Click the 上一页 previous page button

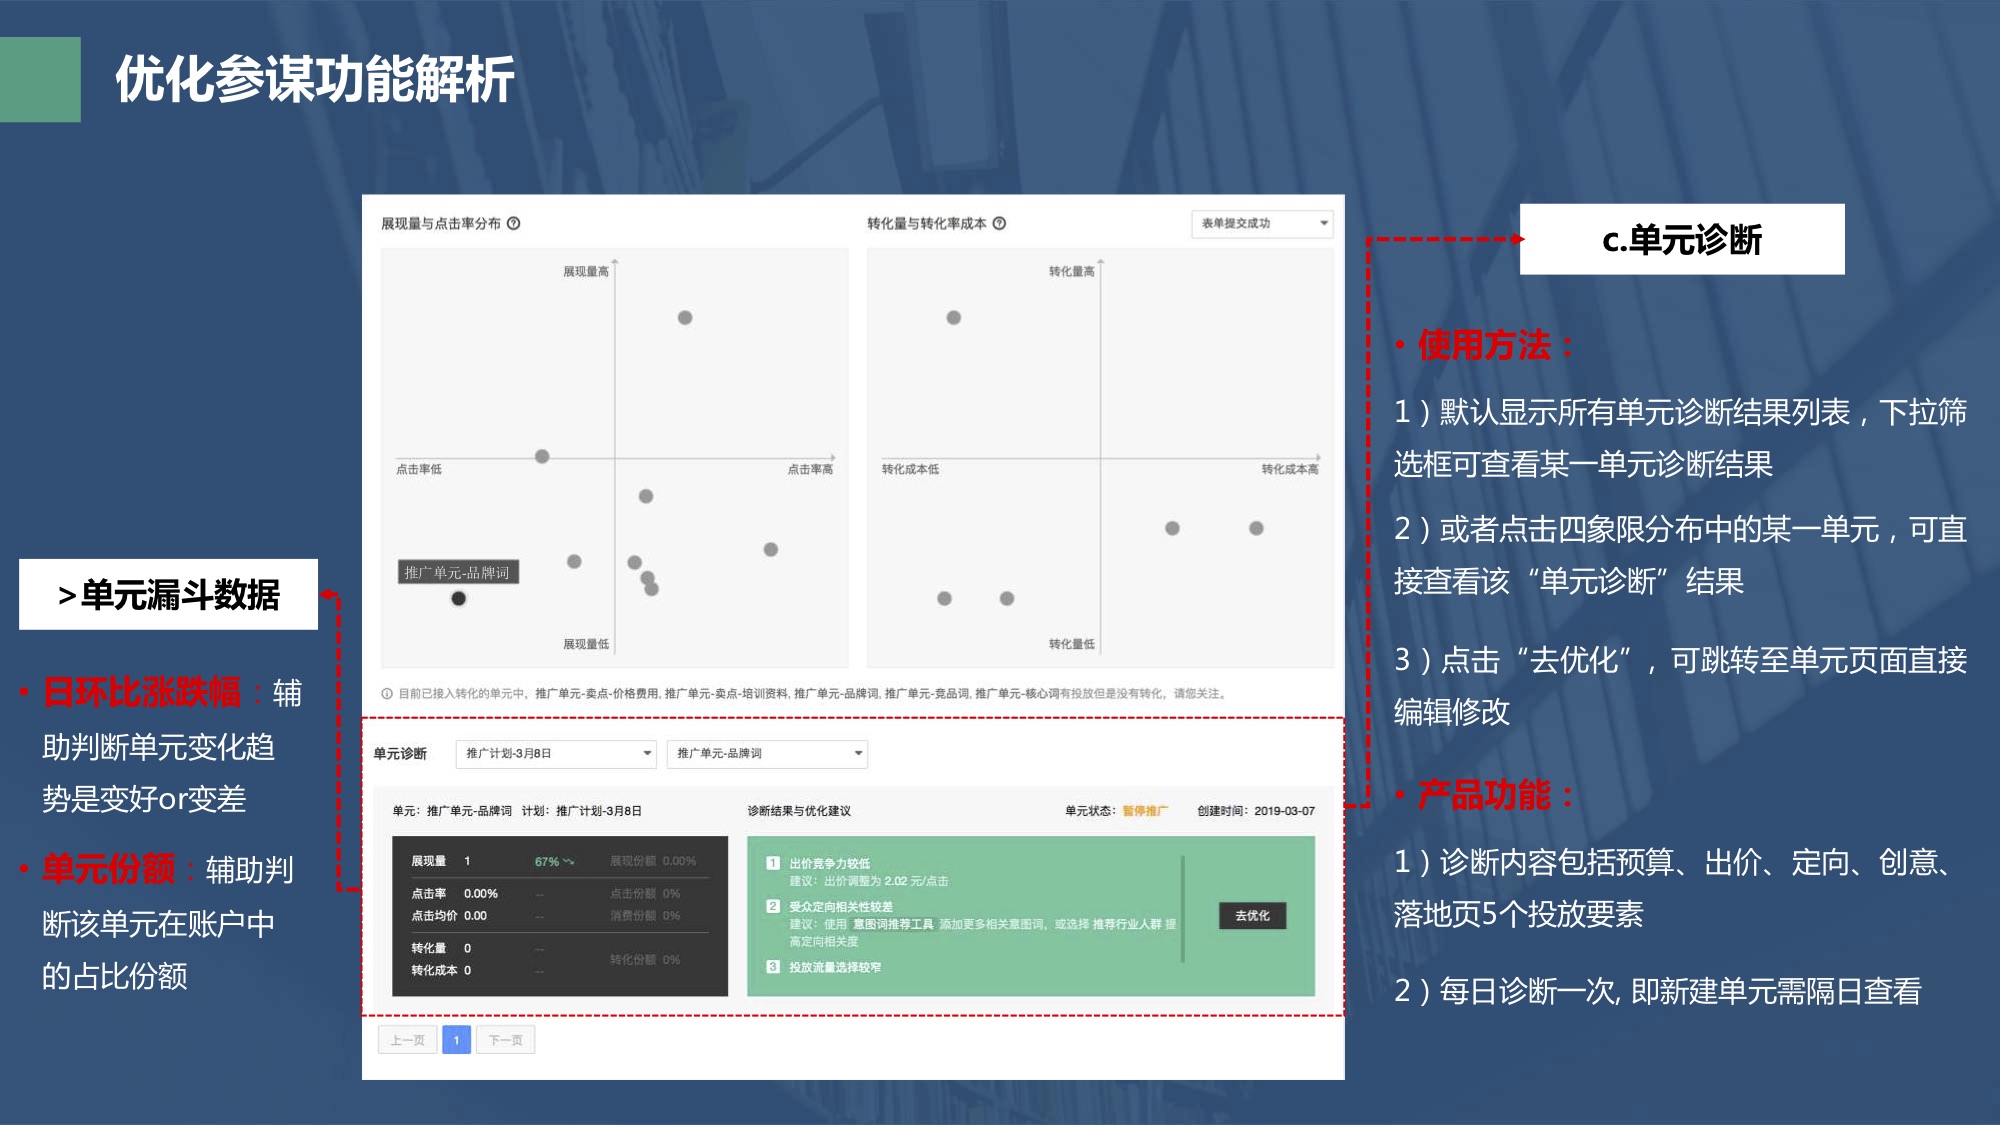pyautogui.click(x=407, y=1040)
